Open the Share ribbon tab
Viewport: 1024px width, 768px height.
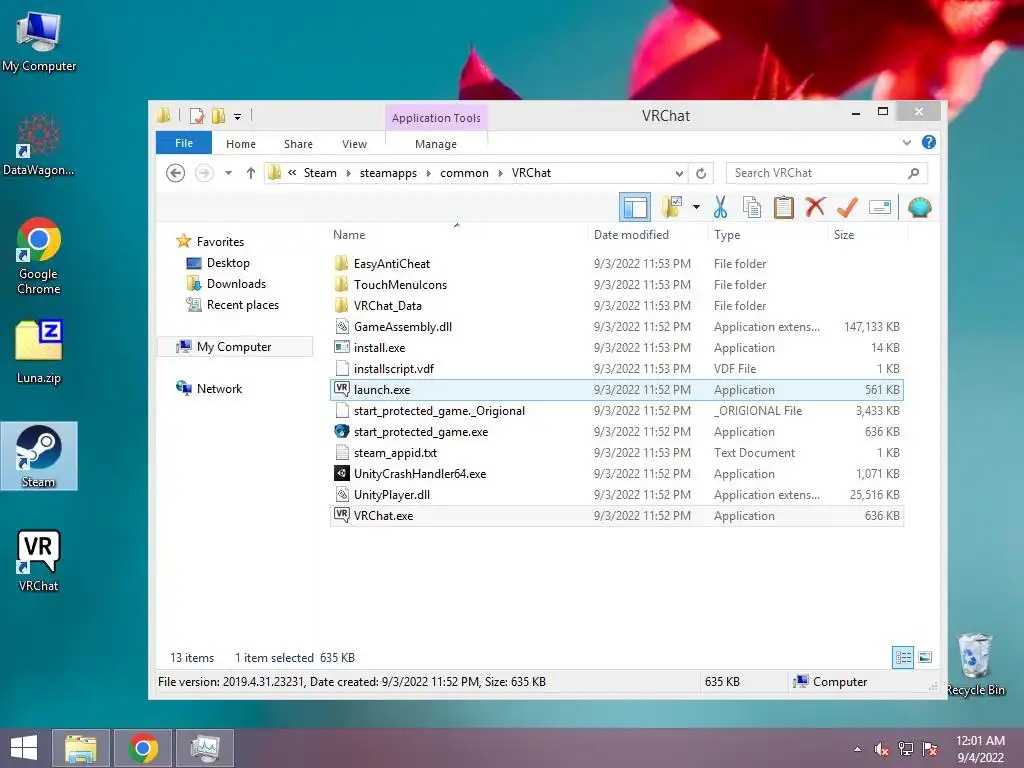click(298, 144)
